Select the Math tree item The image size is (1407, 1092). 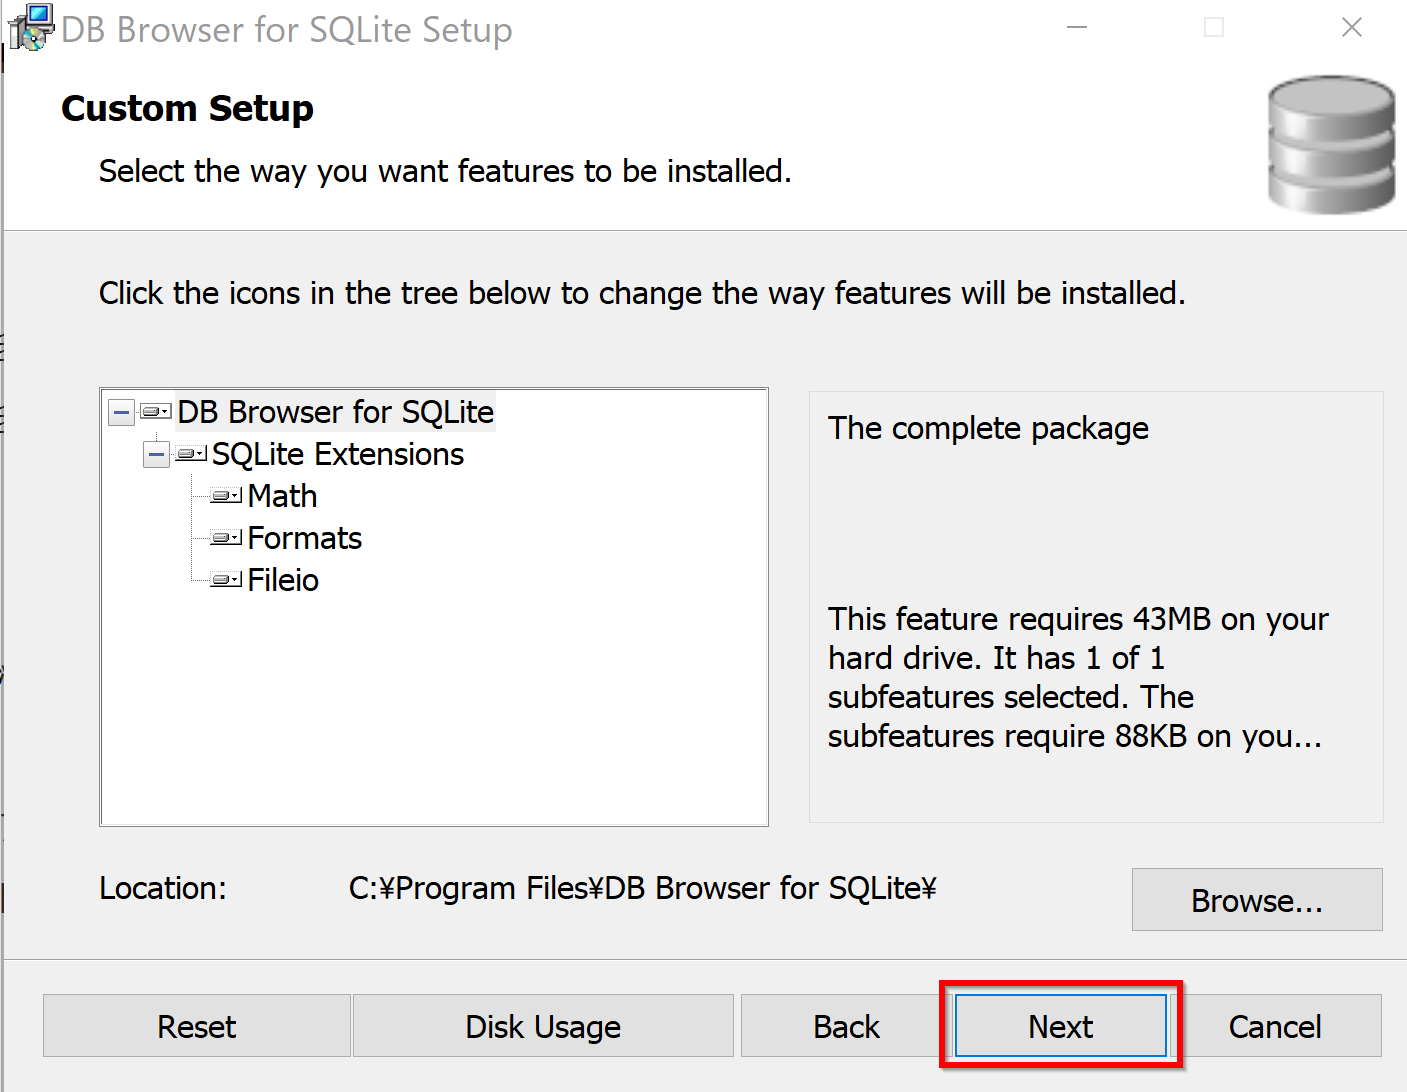pos(282,496)
